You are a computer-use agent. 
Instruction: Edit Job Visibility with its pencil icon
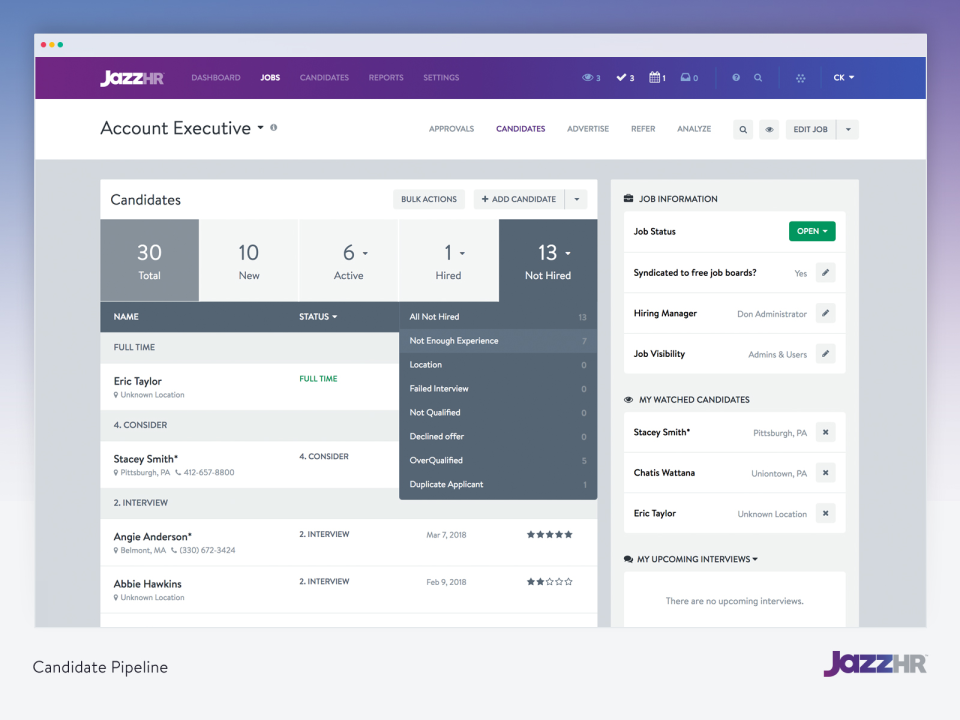824,354
